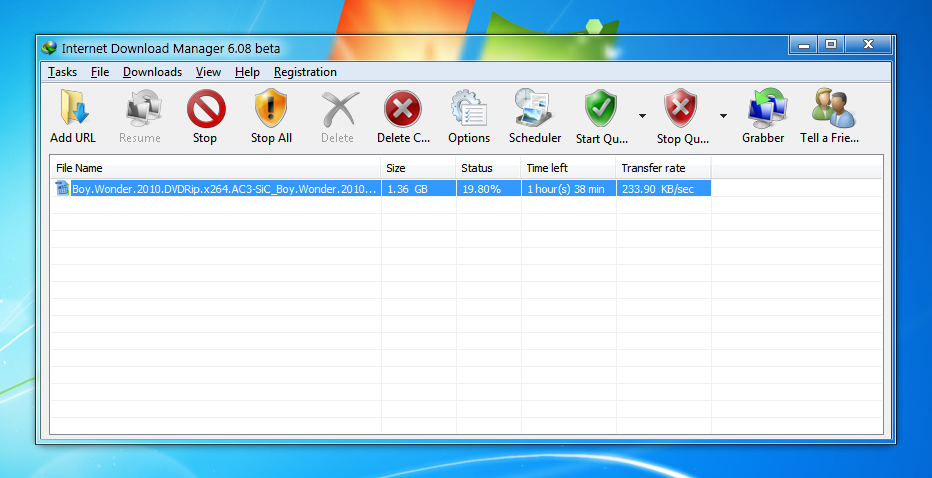932x478 pixels.
Task: Open the Downloads menu
Action: 152,72
